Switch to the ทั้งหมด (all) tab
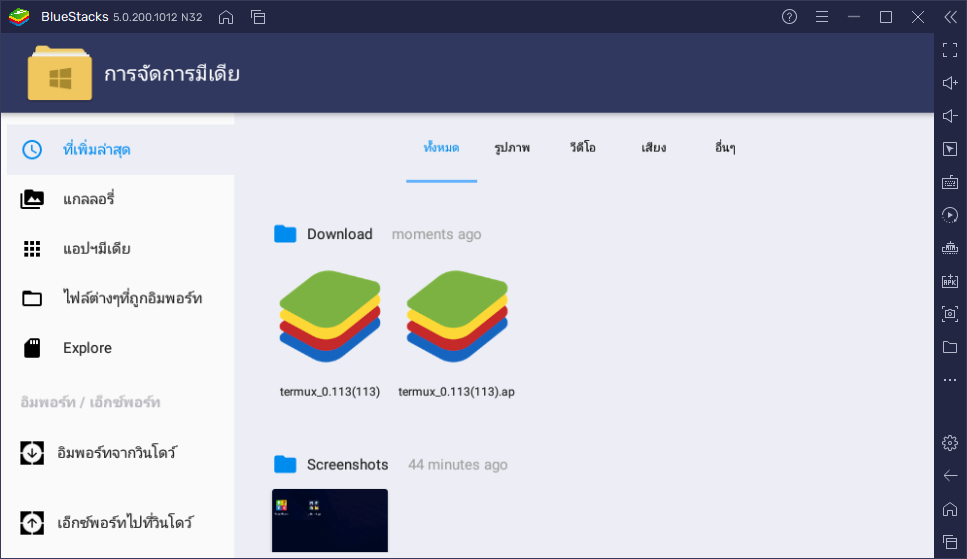Screen dimensions: 967x559 (442, 148)
